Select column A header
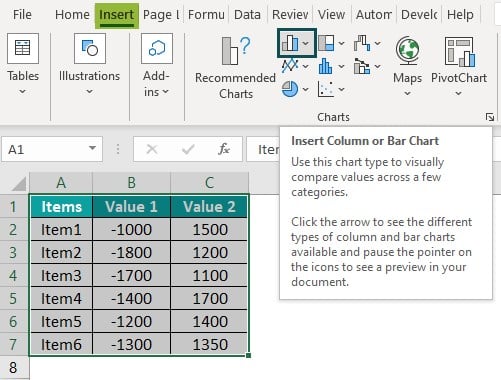This screenshot has height=380, width=501. [61, 183]
